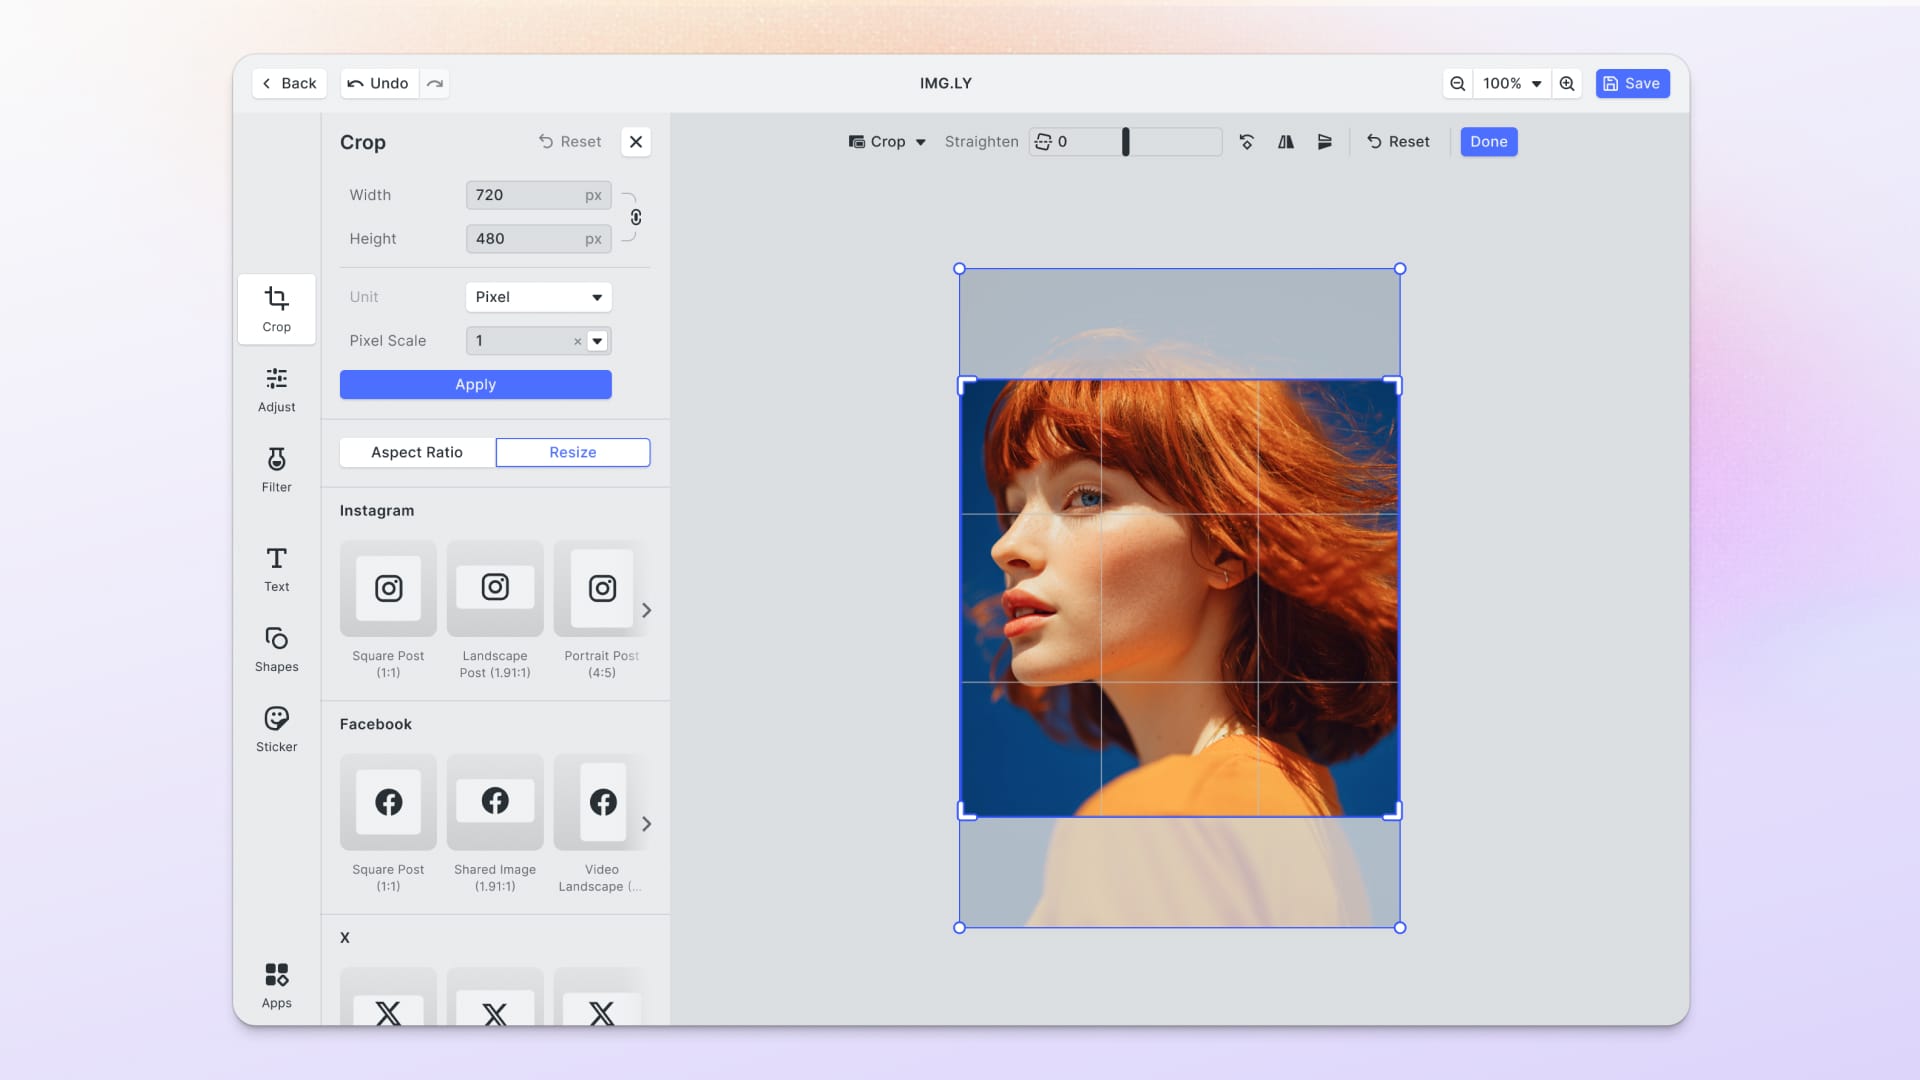Screen dimensions: 1920x1080
Task: Switch to the Resize mode
Action: (x=572, y=452)
